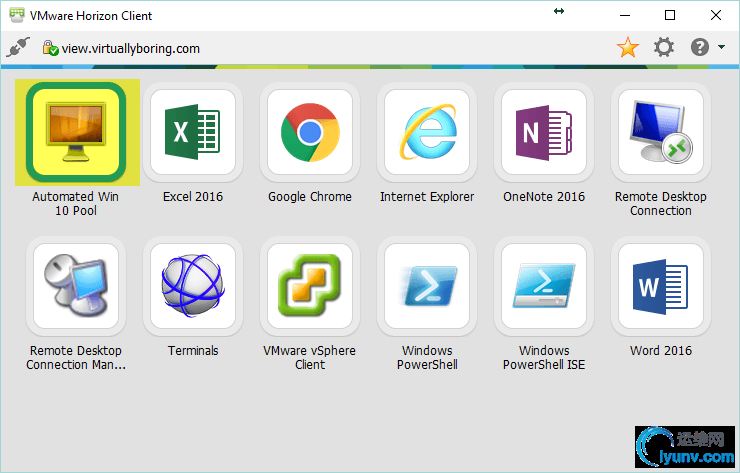Screen dimensions: 740x473
Task: Toggle the favorites star filter
Action: 628,47
